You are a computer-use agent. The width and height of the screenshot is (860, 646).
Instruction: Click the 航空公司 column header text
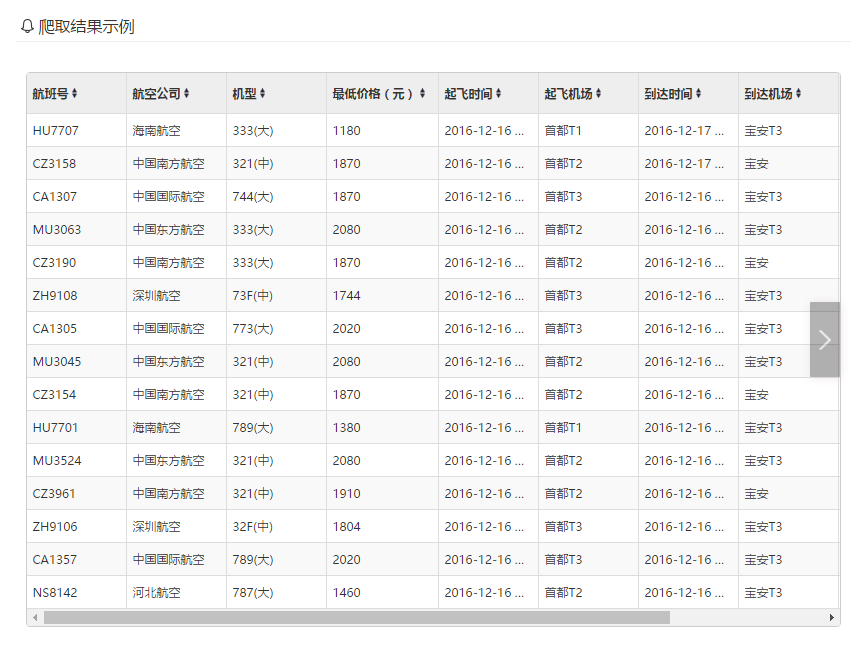pos(156,94)
